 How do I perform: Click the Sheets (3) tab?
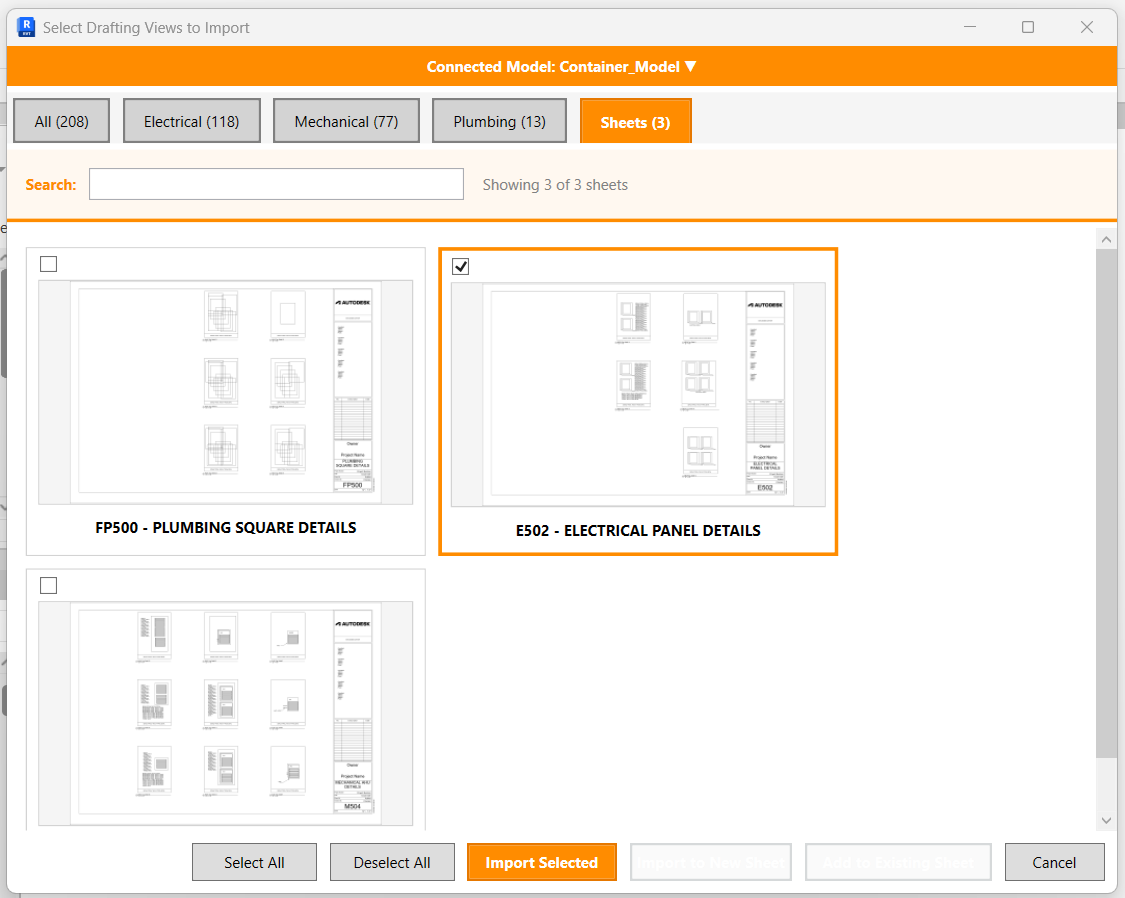(635, 122)
